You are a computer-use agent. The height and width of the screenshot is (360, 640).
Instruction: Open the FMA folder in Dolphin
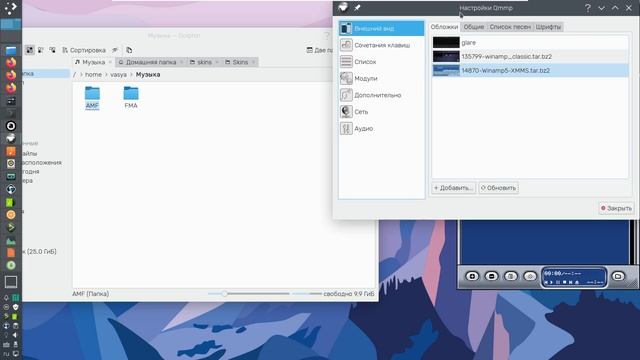131,97
